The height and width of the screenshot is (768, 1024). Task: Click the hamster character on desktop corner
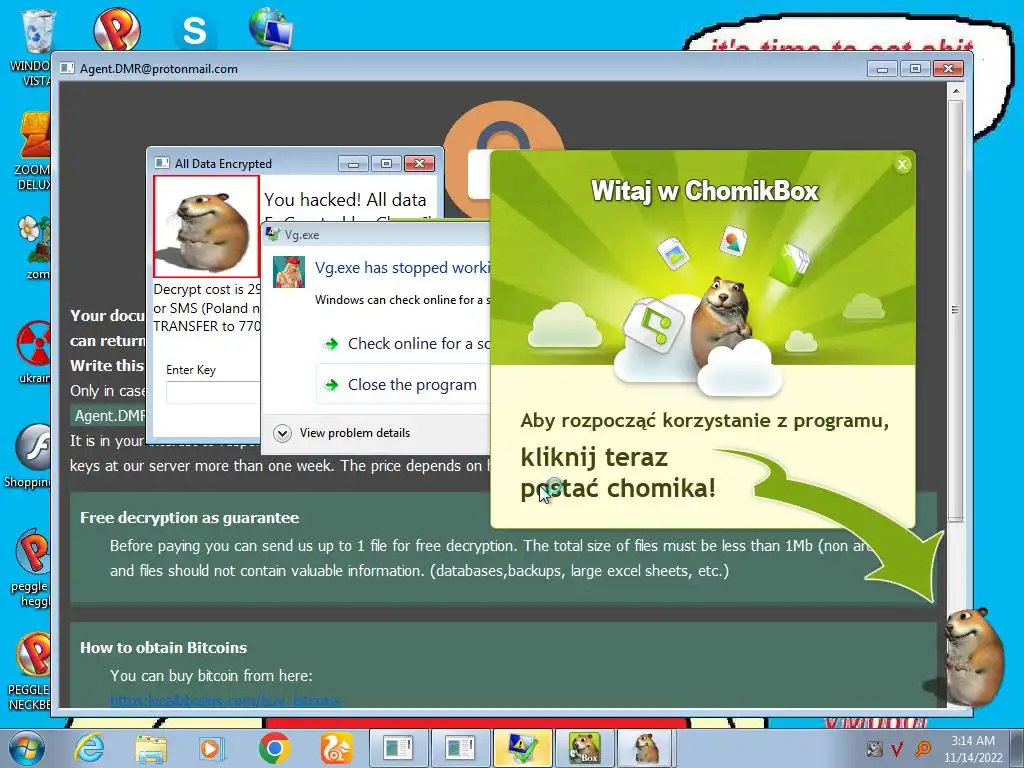click(973, 656)
